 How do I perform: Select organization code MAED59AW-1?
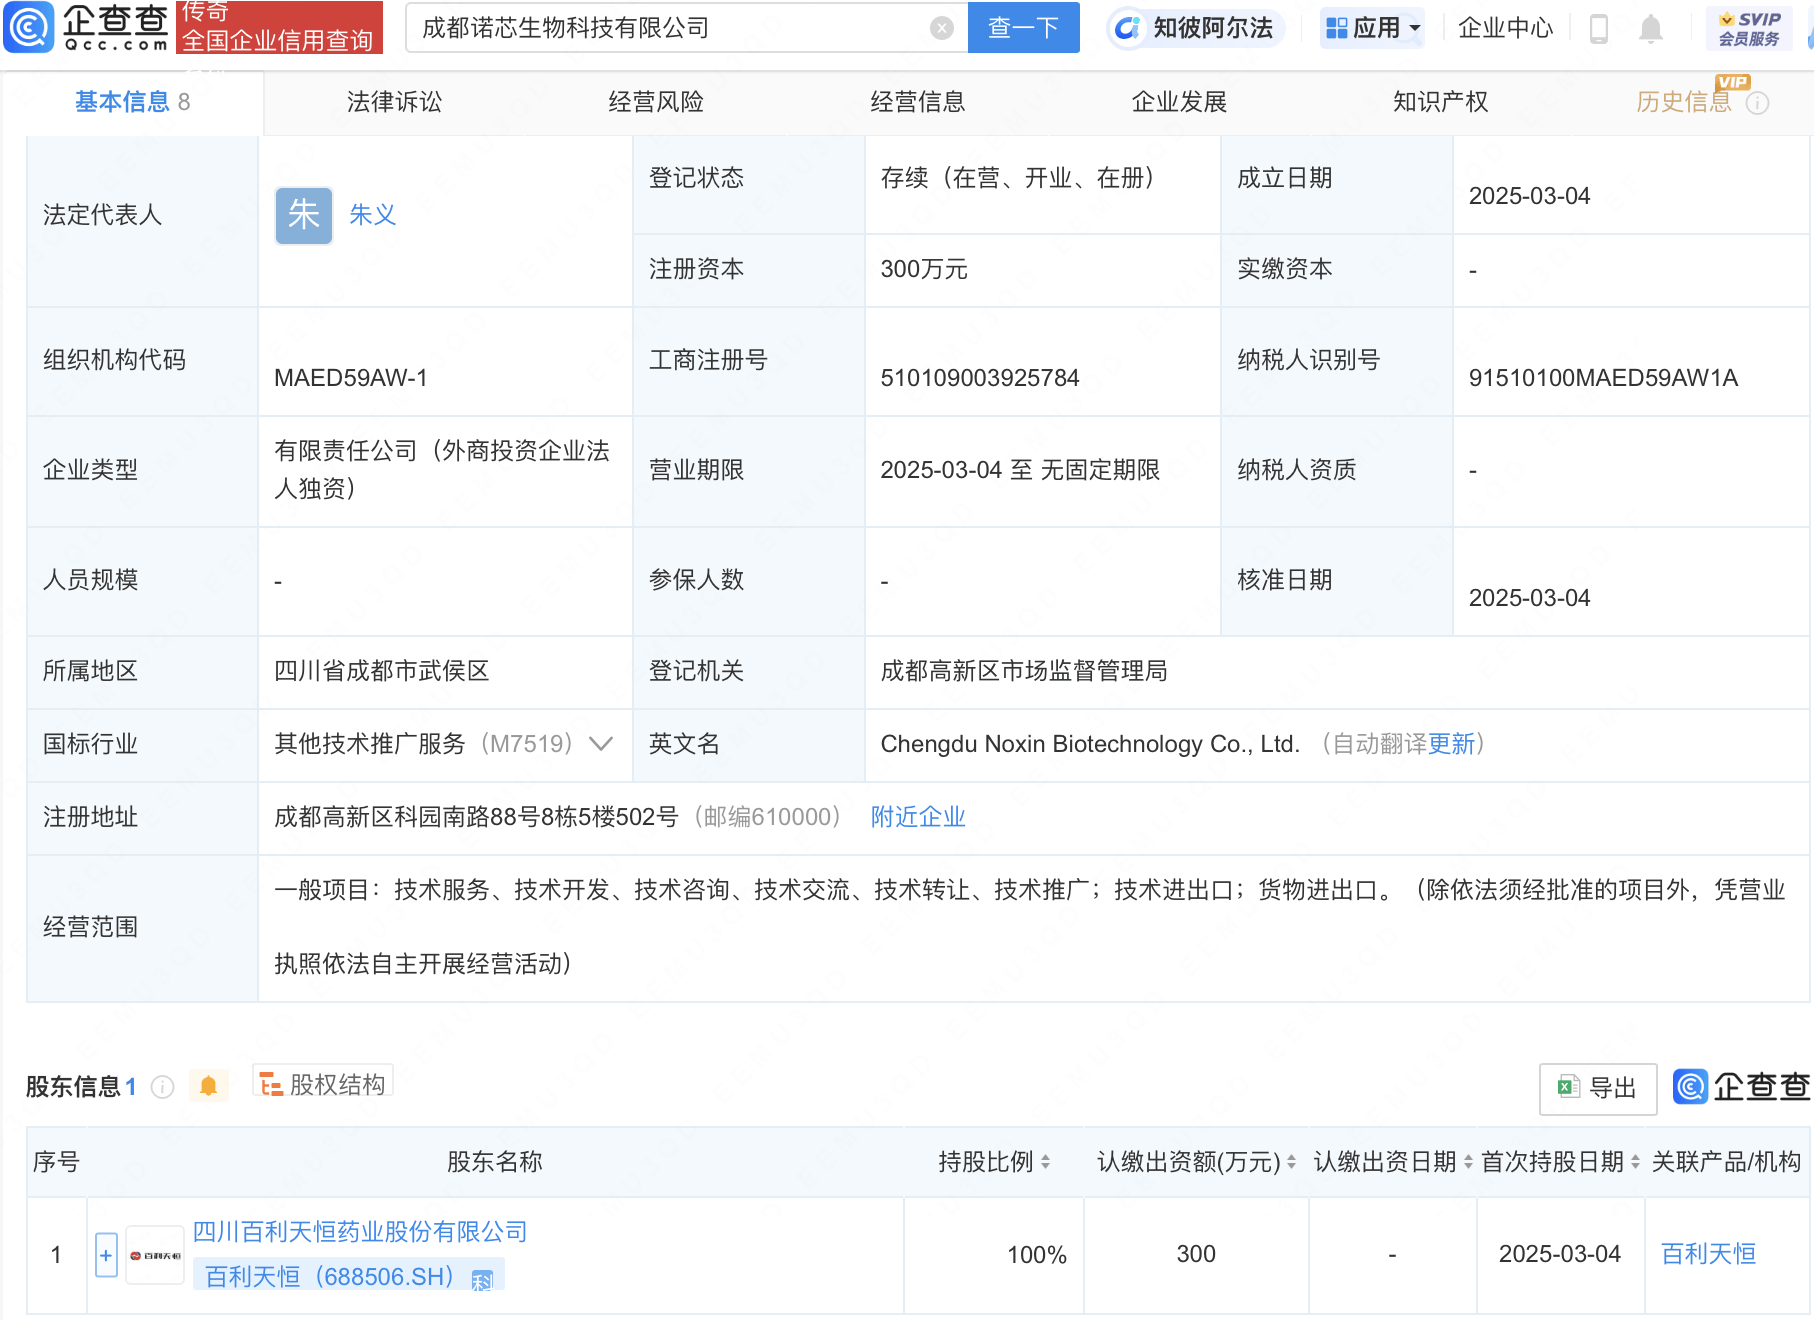click(351, 378)
